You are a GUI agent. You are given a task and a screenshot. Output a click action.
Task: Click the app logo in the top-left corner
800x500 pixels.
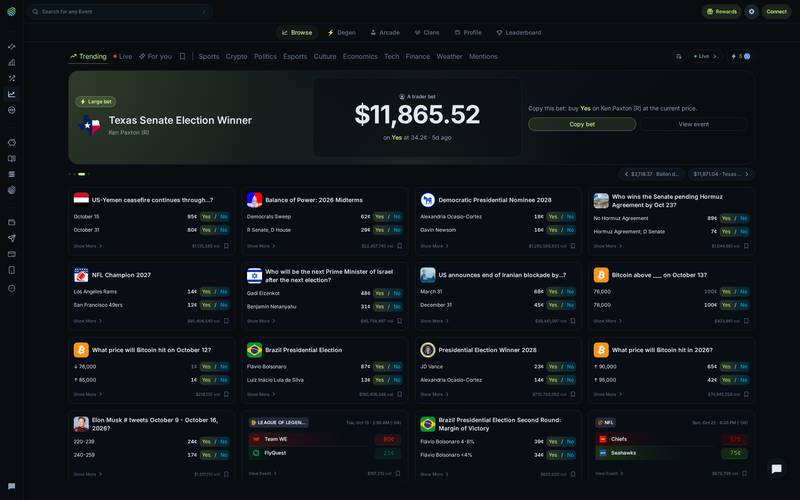(x=11, y=11)
